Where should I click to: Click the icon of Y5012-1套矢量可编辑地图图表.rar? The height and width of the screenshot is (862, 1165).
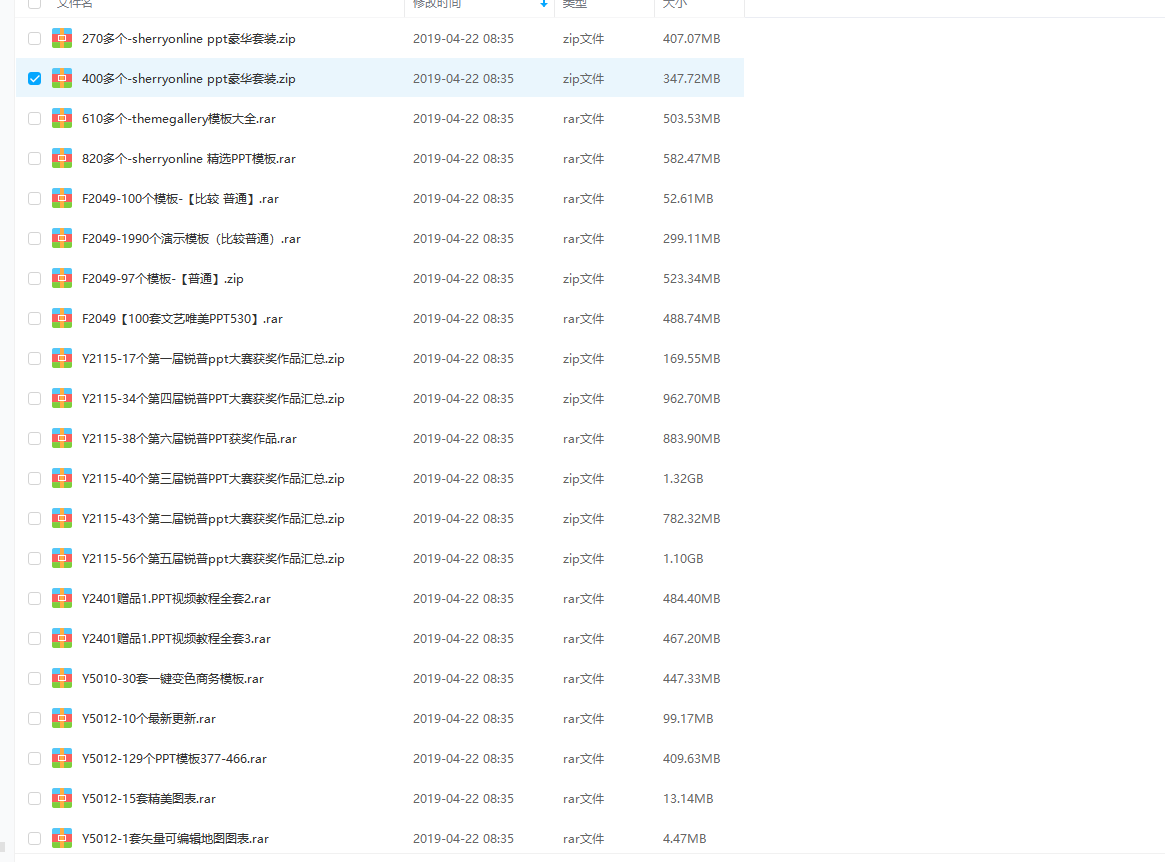tap(62, 838)
